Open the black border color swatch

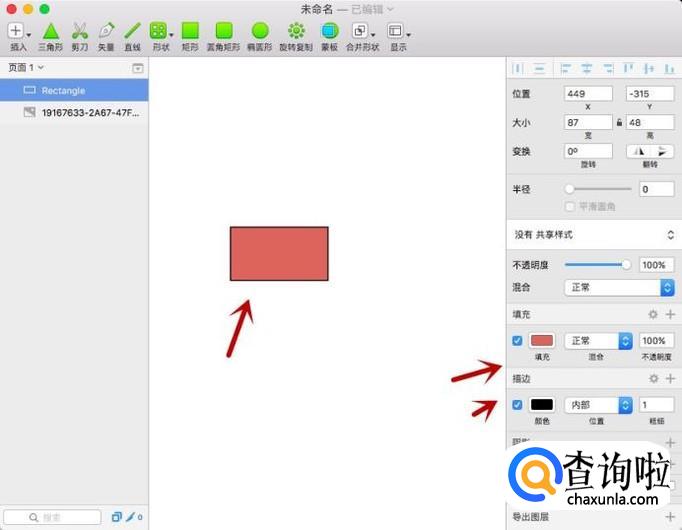(542, 405)
